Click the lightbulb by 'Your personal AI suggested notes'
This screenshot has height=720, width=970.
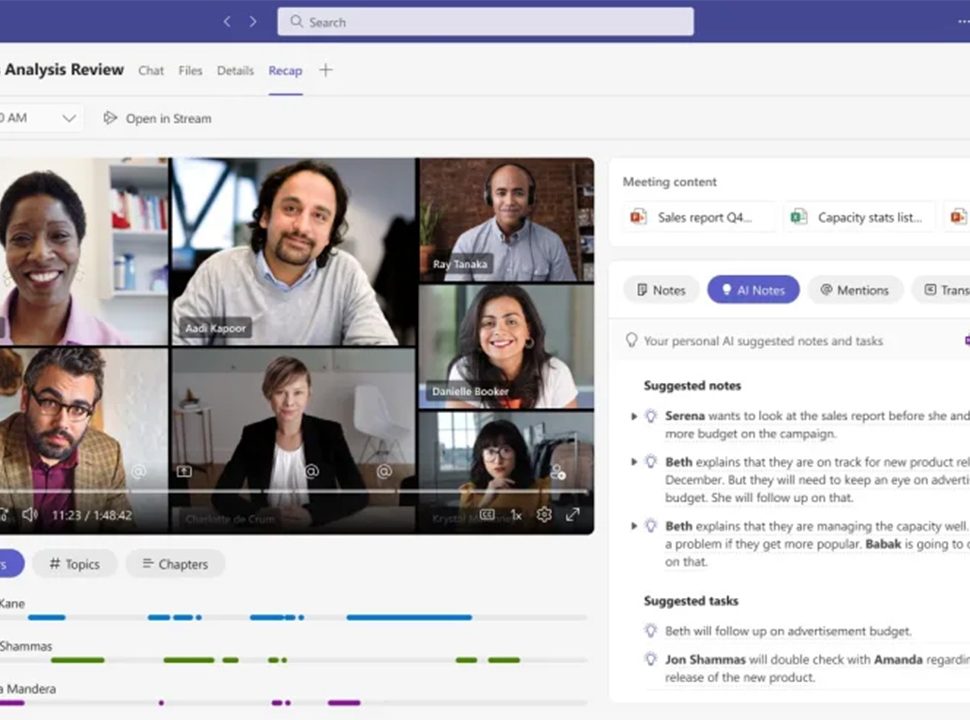click(x=631, y=341)
